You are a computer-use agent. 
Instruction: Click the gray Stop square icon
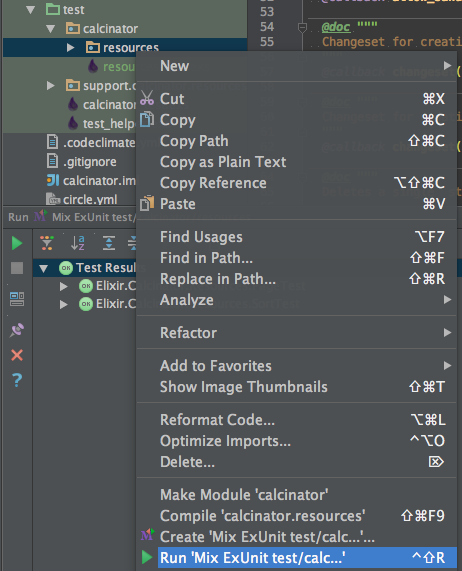point(17,268)
